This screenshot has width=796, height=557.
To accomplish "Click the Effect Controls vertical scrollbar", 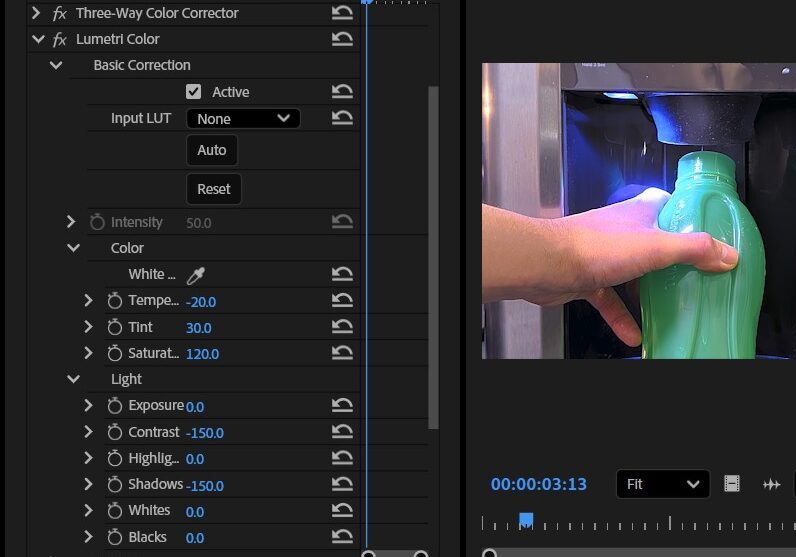I will [433, 257].
